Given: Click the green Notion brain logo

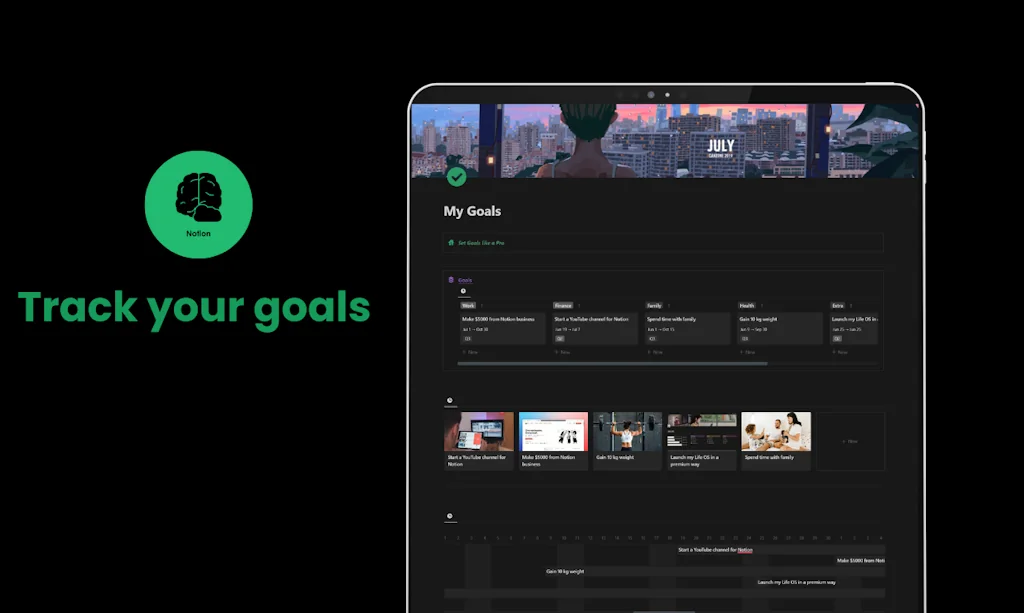Looking at the screenshot, I should [199, 204].
